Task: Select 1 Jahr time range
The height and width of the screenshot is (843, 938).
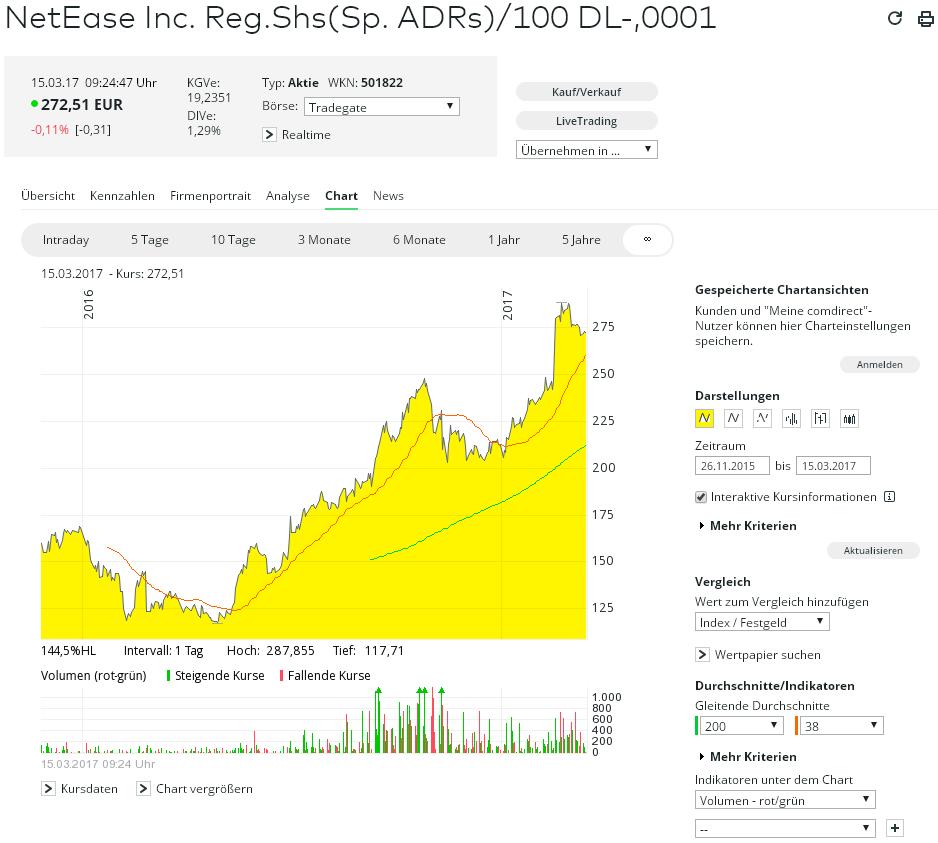Action: (504, 240)
